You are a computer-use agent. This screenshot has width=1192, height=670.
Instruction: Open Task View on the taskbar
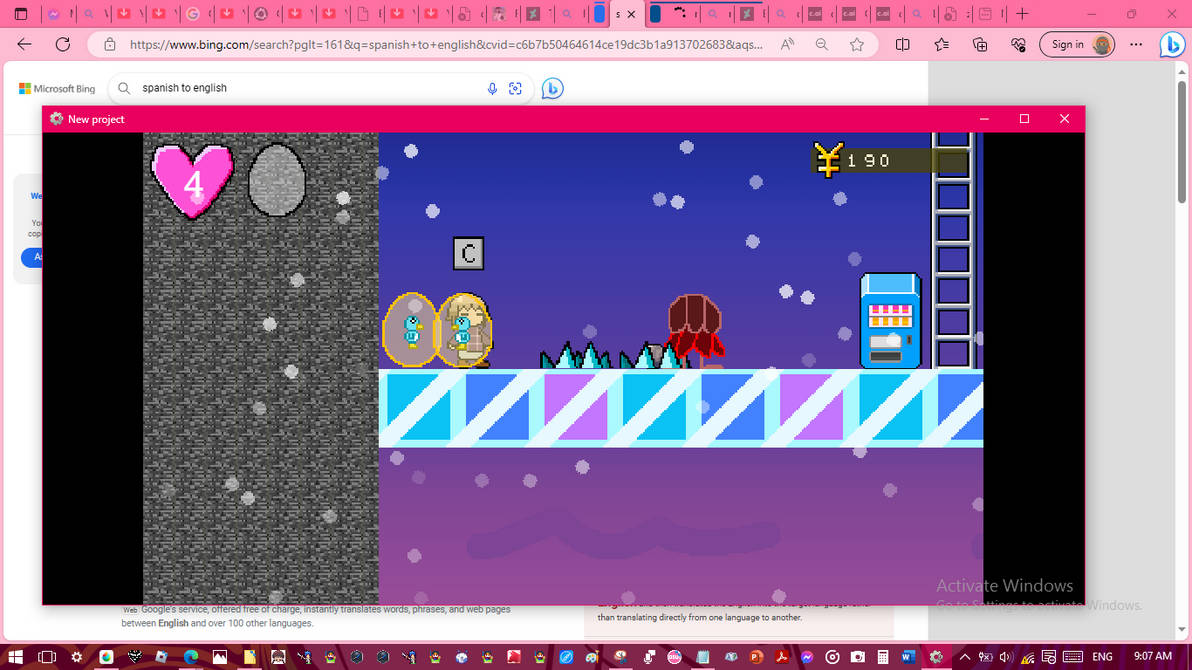[x=47, y=656]
